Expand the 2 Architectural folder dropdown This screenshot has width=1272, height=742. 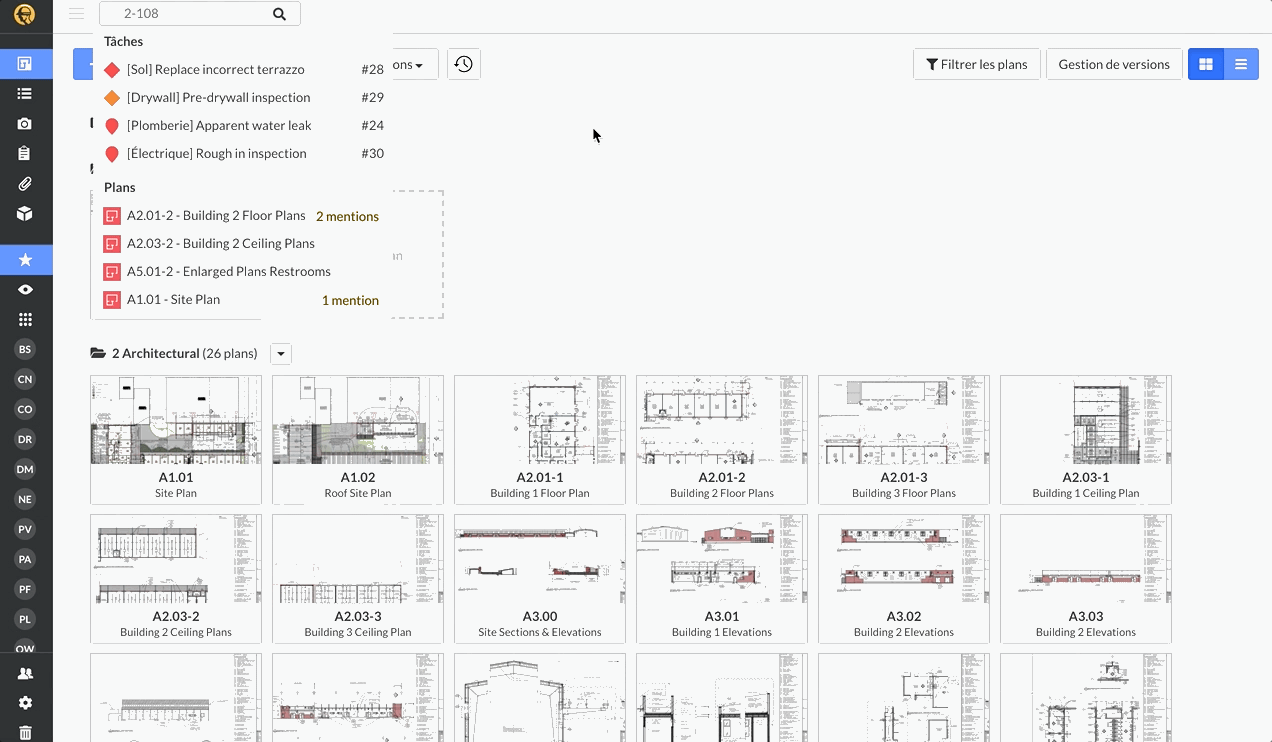tap(281, 354)
